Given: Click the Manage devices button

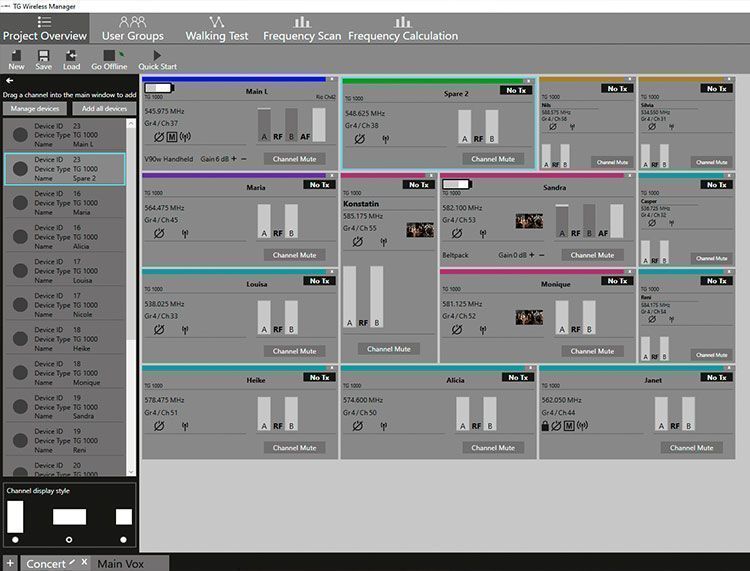Looking at the screenshot, I should point(35,109).
